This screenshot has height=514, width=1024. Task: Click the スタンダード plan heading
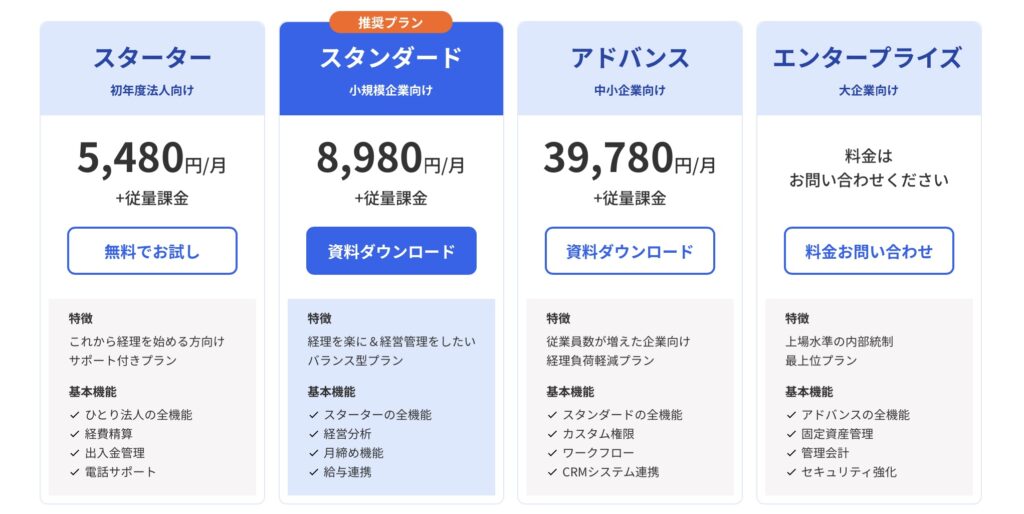(391, 58)
